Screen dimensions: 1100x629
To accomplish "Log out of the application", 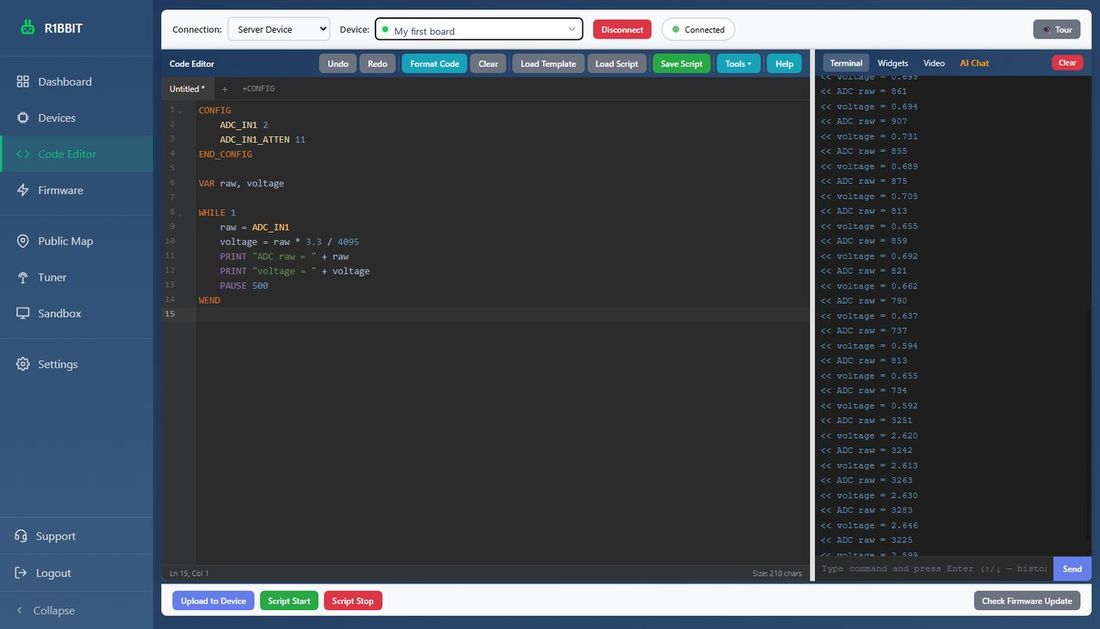I will click(76, 573).
